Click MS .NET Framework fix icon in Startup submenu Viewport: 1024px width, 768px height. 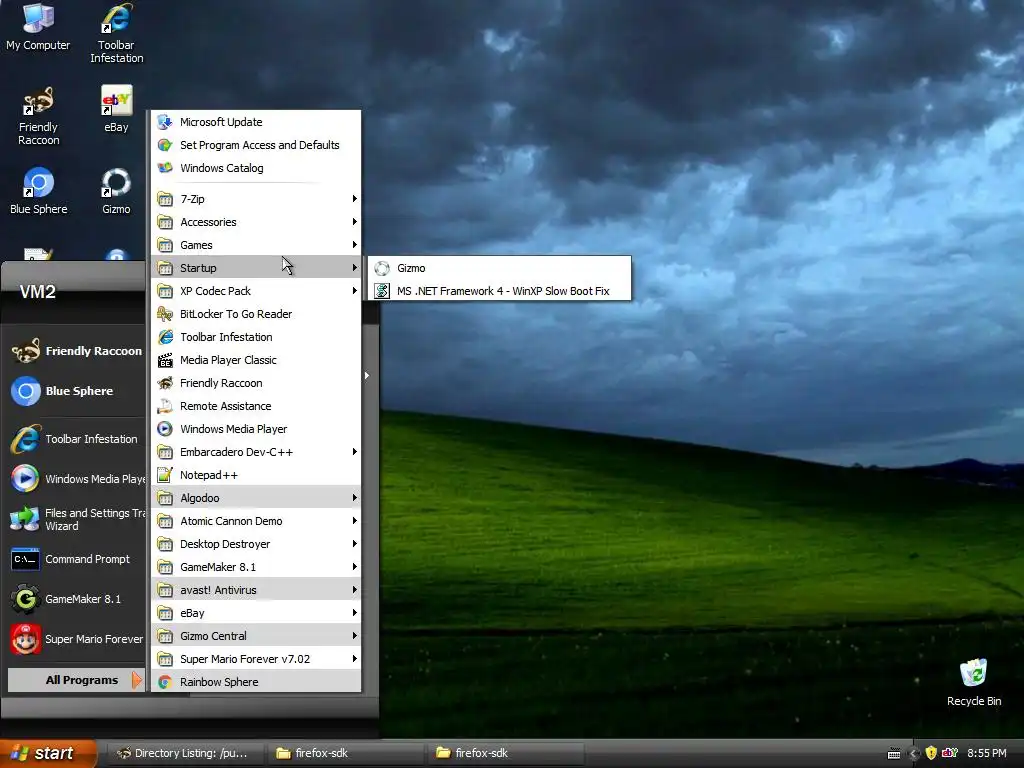382,291
